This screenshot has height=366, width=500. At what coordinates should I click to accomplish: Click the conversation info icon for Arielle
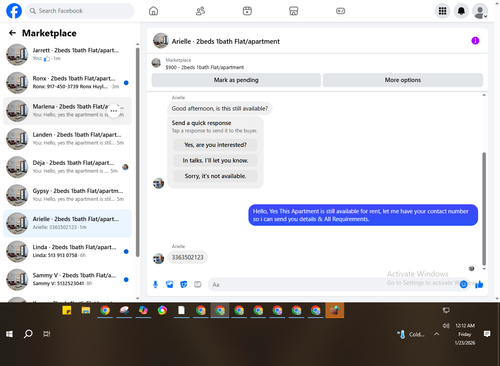475,41
